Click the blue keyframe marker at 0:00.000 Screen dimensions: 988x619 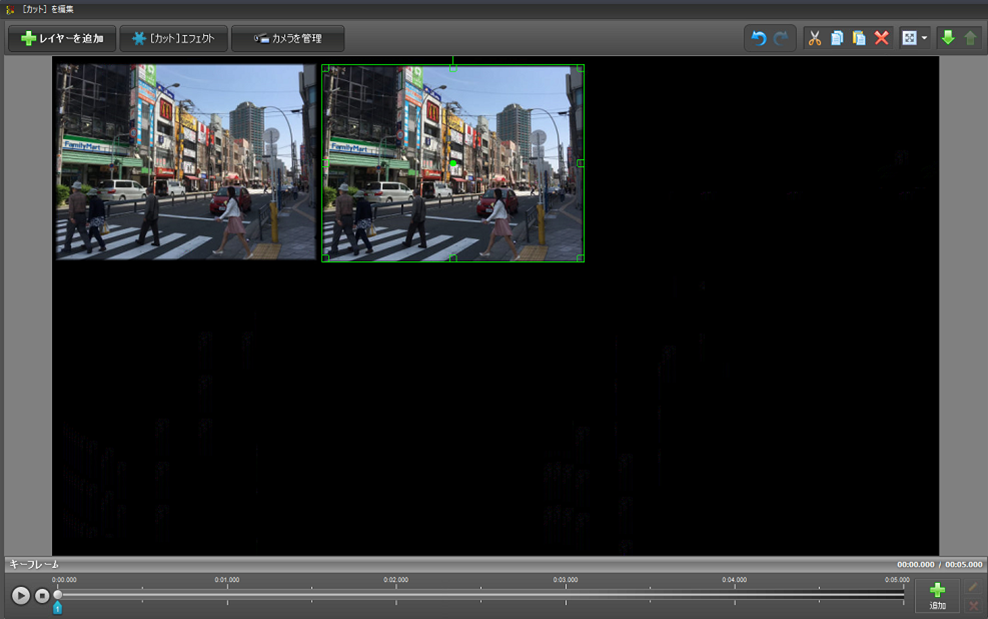point(57,607)
